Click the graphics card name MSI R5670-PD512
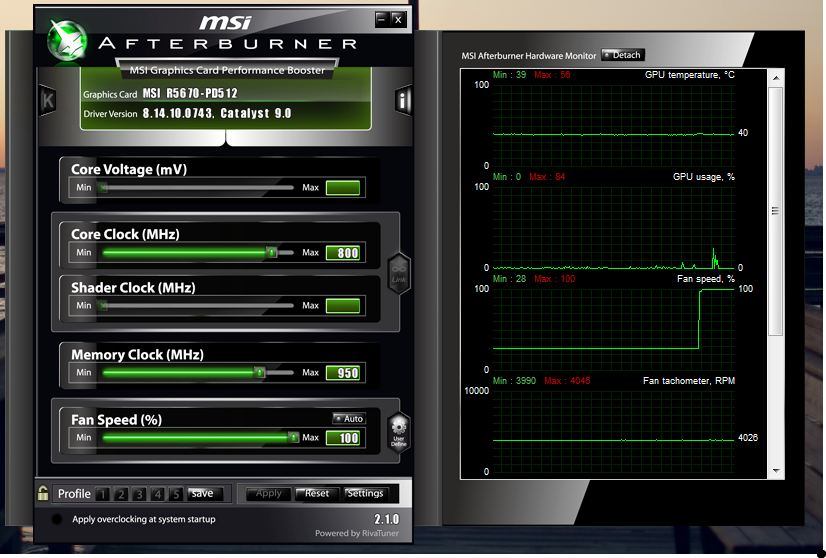The width and height of the screenshot is (826, 558). [190, 93]
